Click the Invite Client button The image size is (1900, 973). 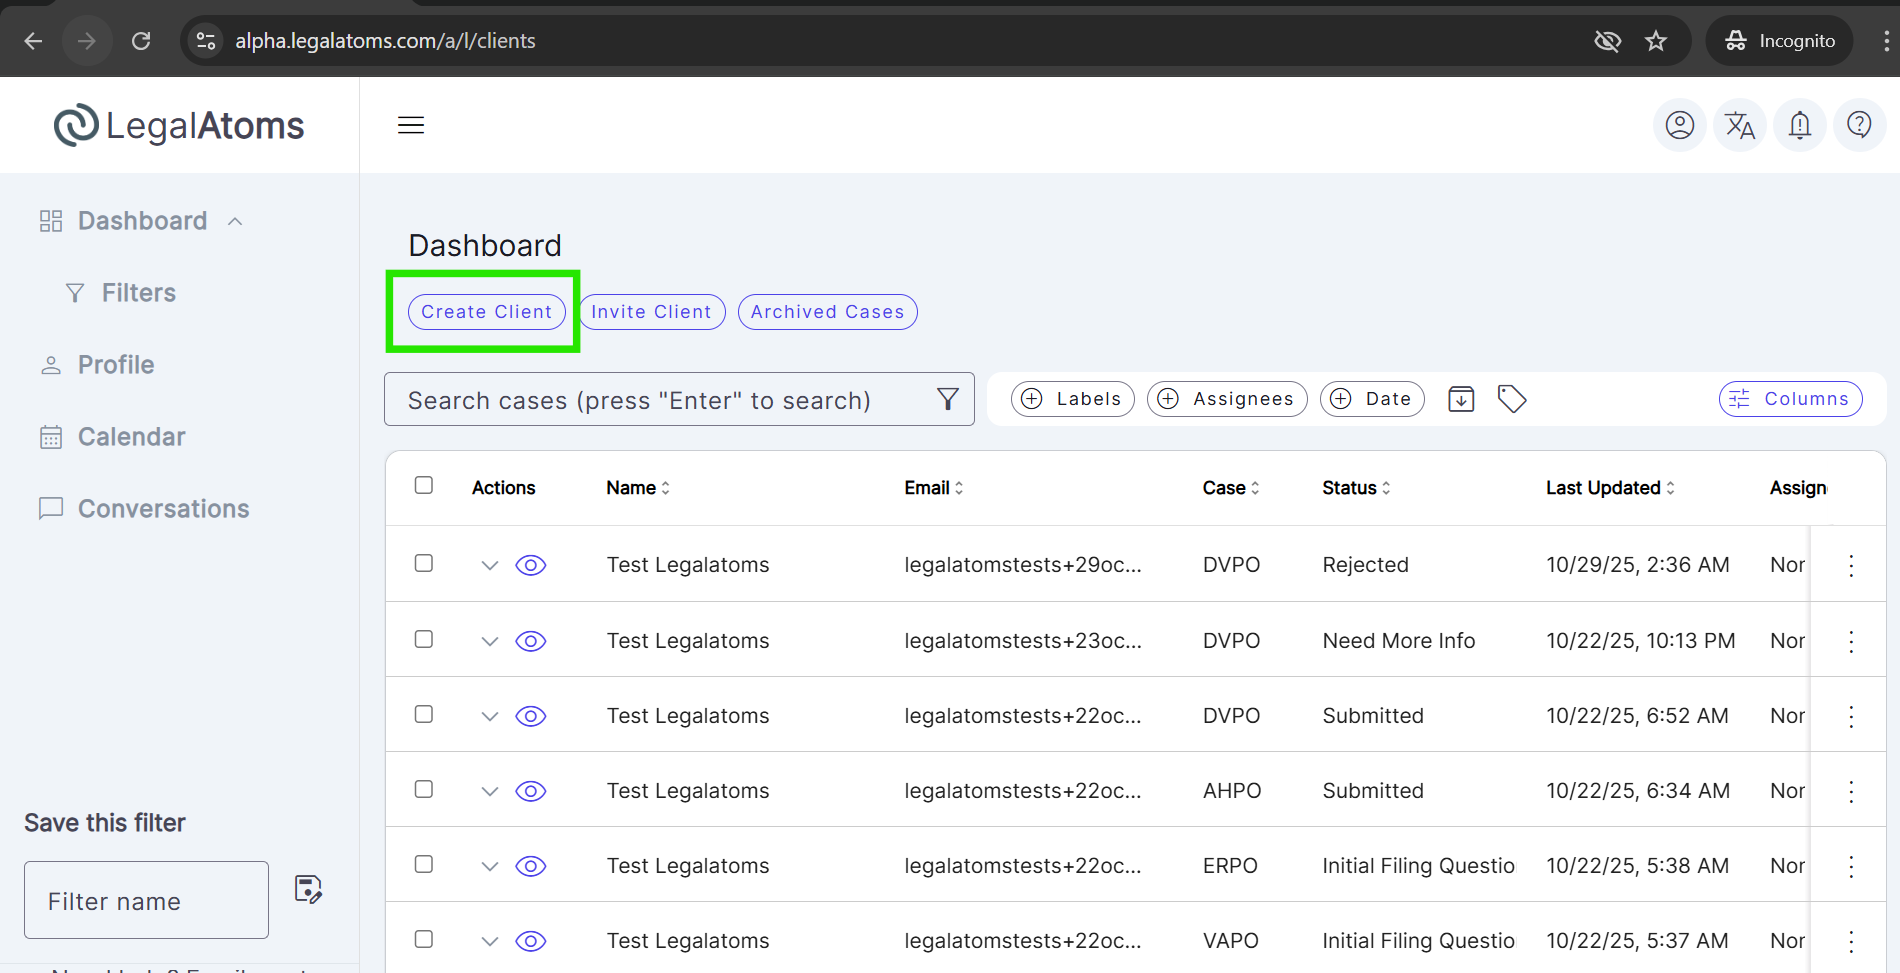click(651, 312)
